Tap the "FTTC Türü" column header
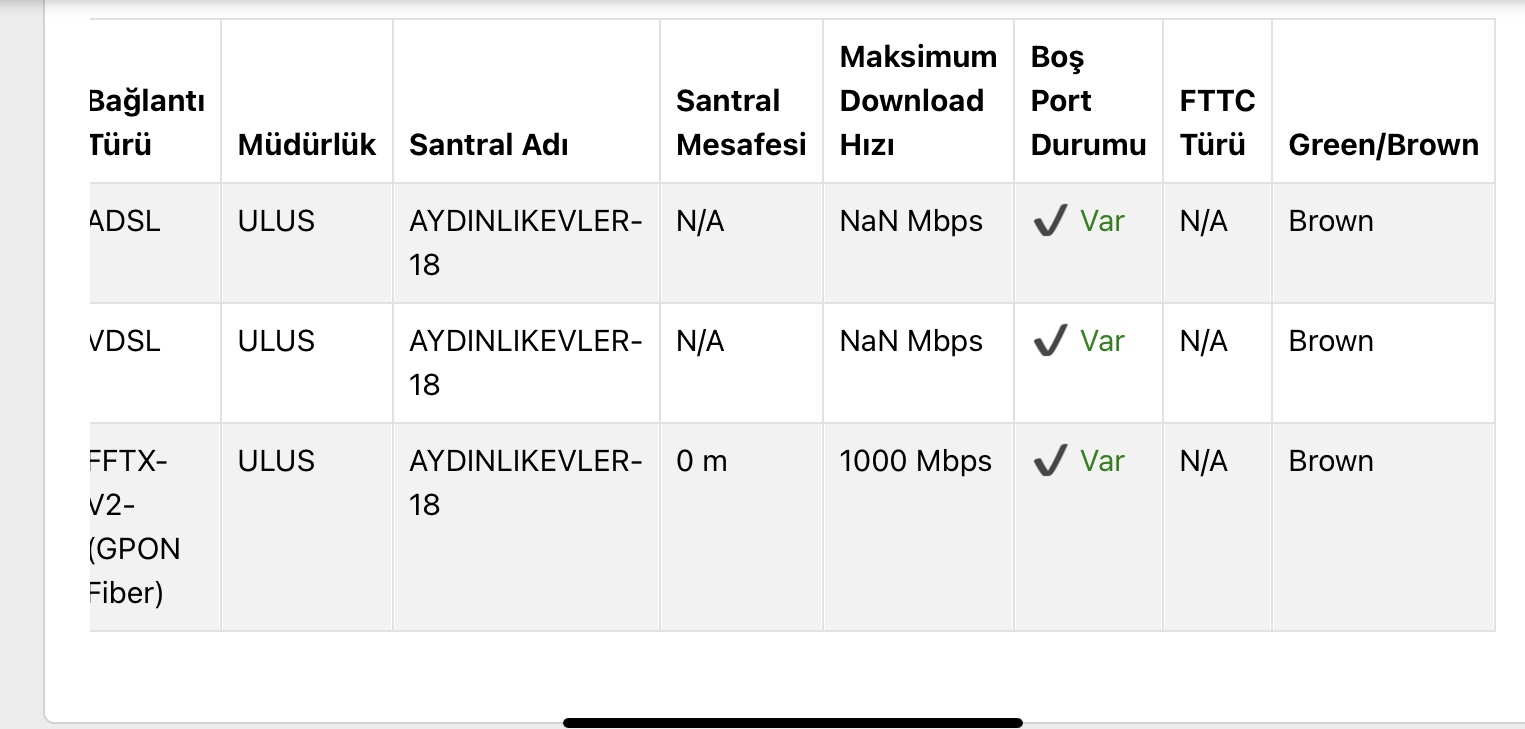This screenshot has width=1525, height=729. tap(1216, 123)
